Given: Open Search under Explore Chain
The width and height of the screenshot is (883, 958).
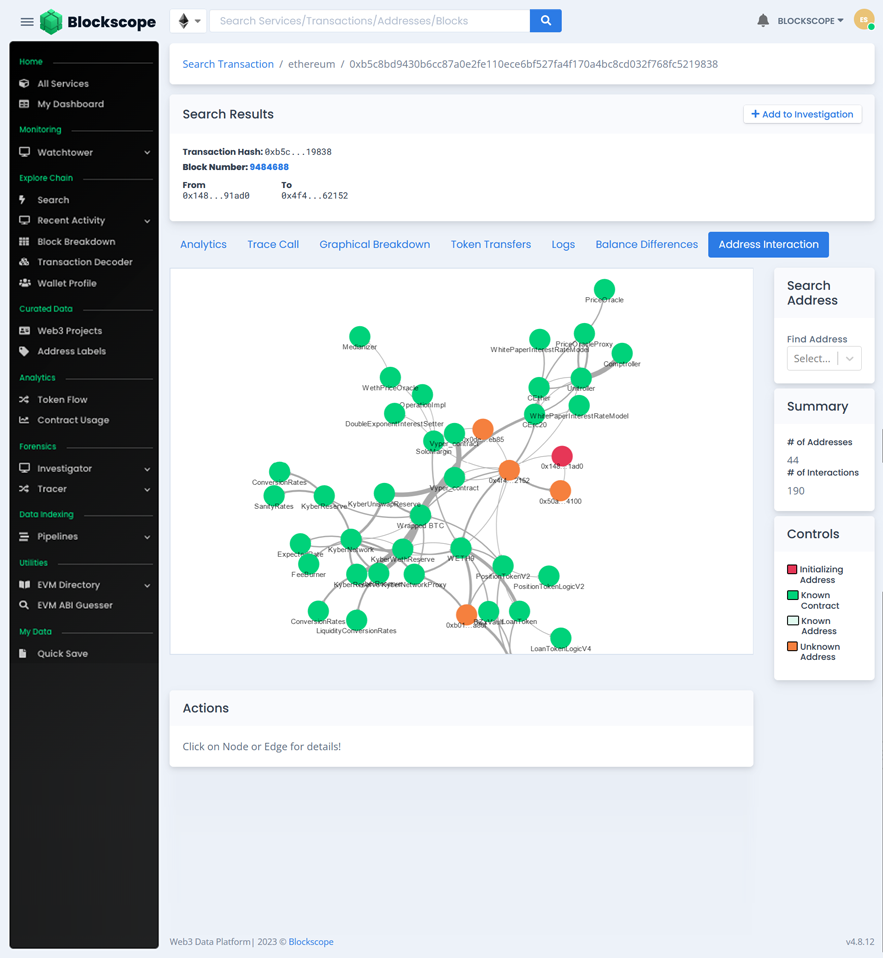Looking at the screenshot, I should (24, 199).
